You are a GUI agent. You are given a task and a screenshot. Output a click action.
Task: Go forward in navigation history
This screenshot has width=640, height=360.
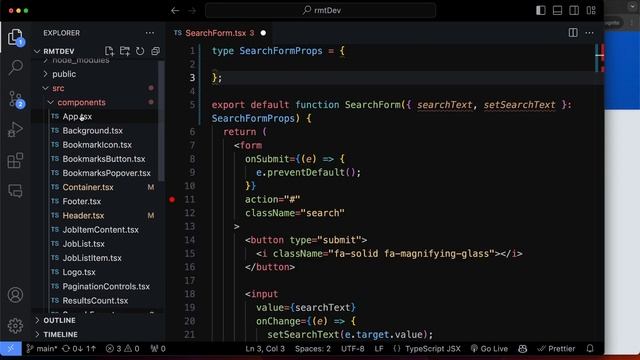pyautogui.click(x=192, y=11)
